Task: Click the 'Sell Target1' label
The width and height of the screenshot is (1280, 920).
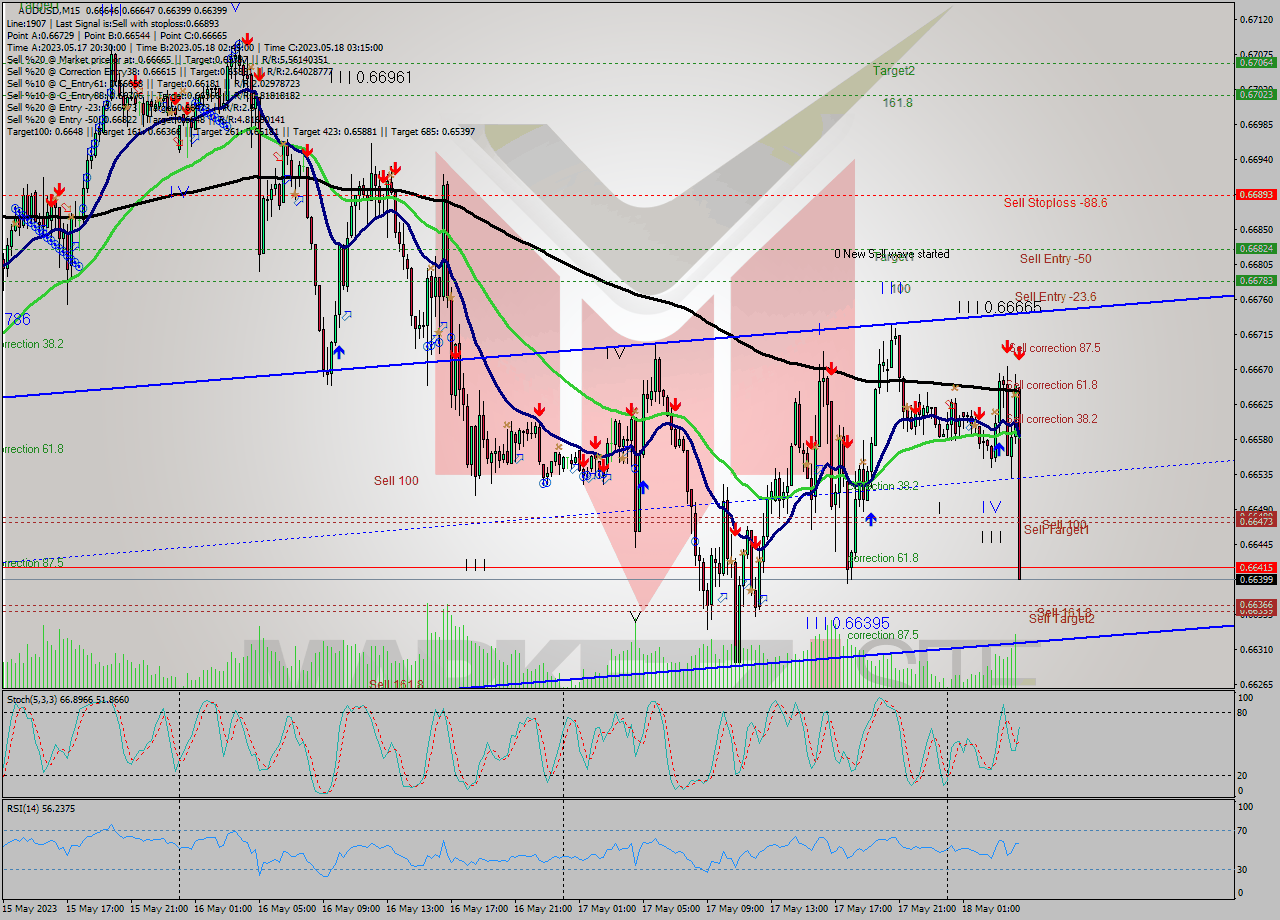Action: (1056, 530)
